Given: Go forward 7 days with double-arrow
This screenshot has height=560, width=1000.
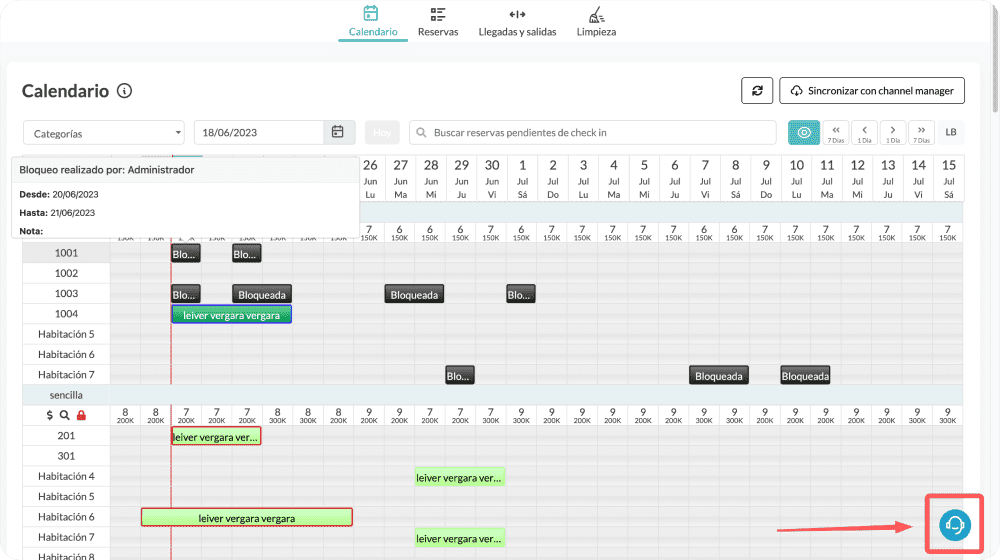Looking at the screenshot, I should pyautogui.click(x=921, y=132).
